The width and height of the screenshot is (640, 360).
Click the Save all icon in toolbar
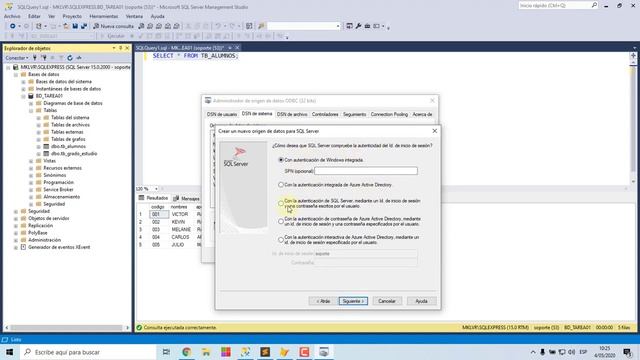(84, 26)
